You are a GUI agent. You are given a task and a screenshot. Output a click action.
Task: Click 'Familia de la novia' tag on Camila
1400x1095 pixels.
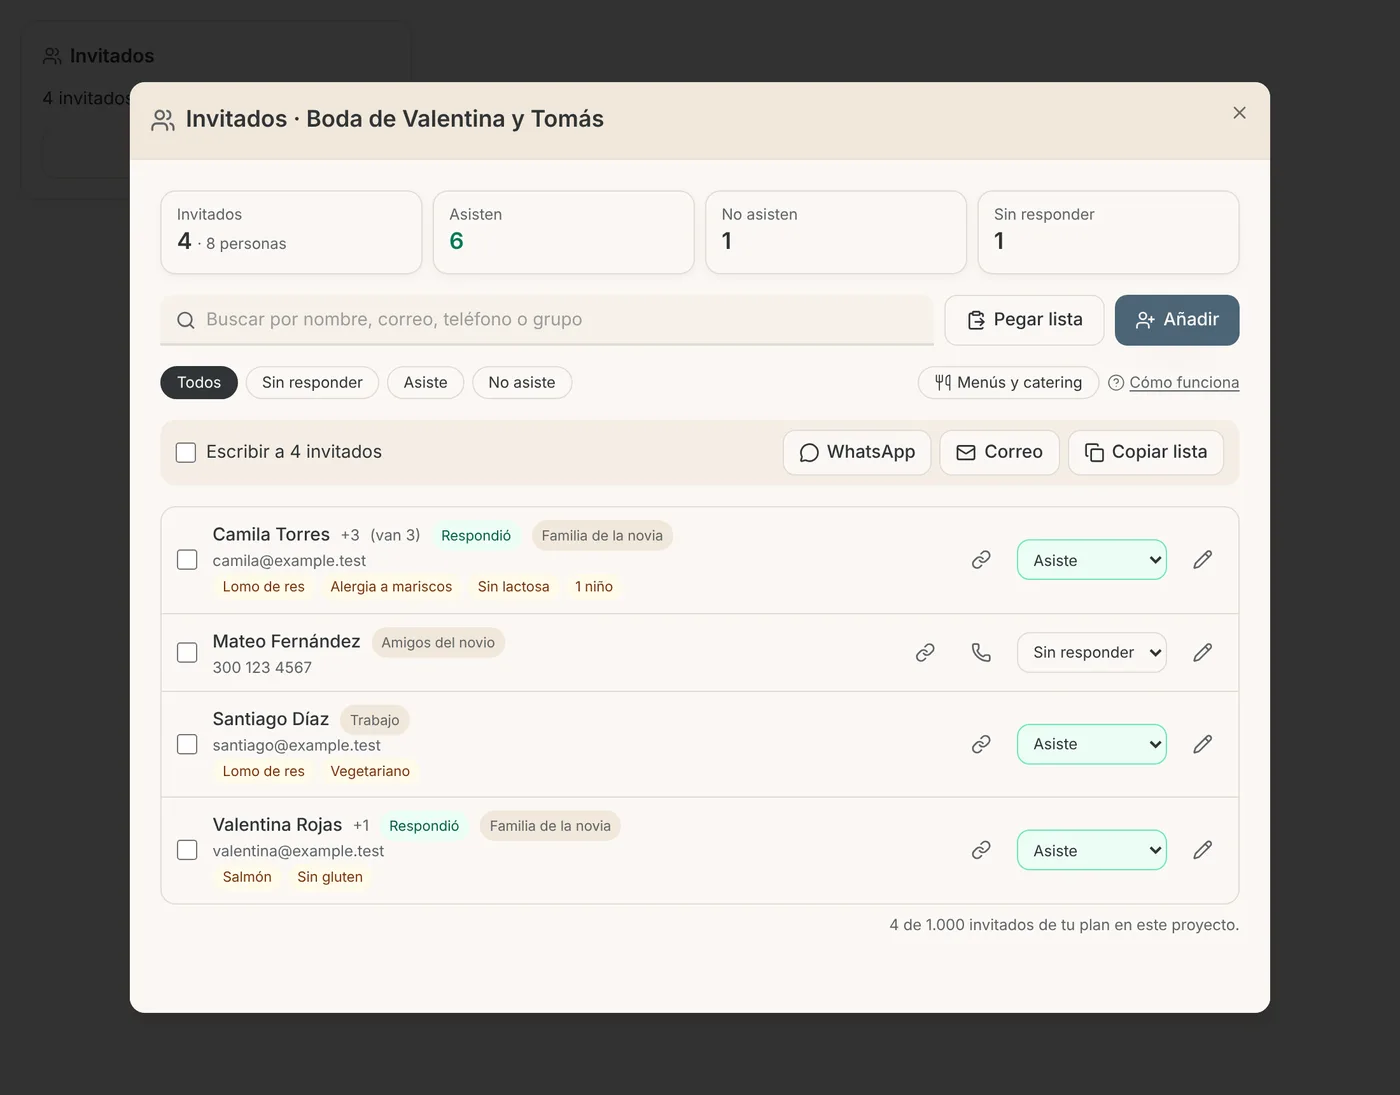(x=602, y=535)
